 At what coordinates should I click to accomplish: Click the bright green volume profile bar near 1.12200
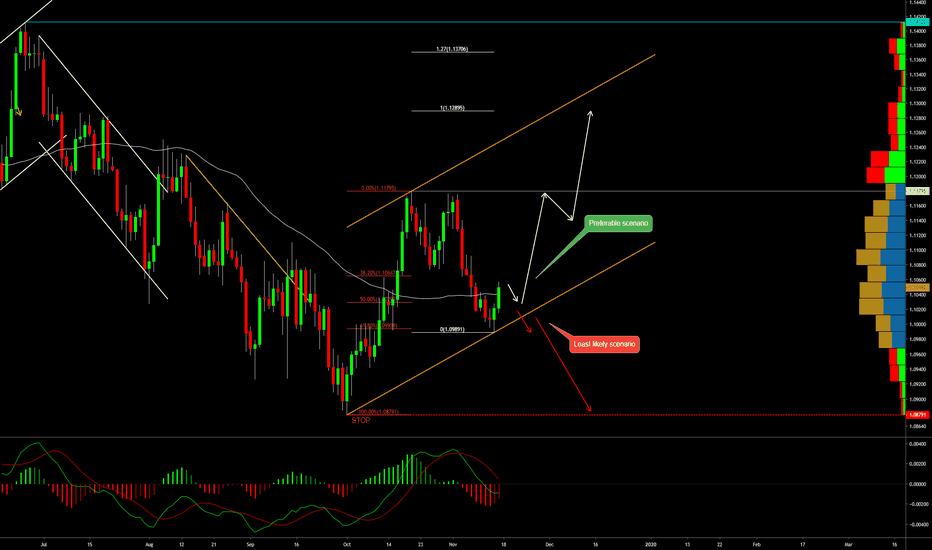coord(898,160)
